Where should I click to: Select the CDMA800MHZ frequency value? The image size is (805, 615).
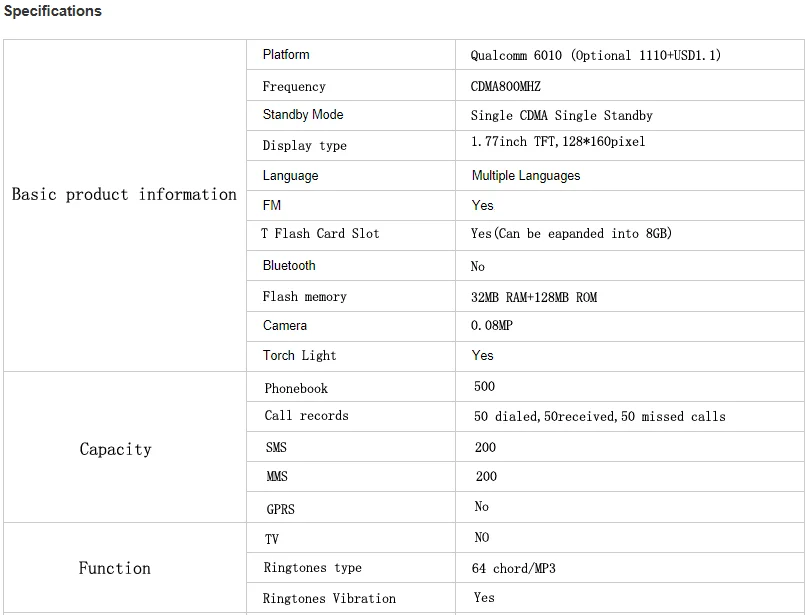[505, 87]
